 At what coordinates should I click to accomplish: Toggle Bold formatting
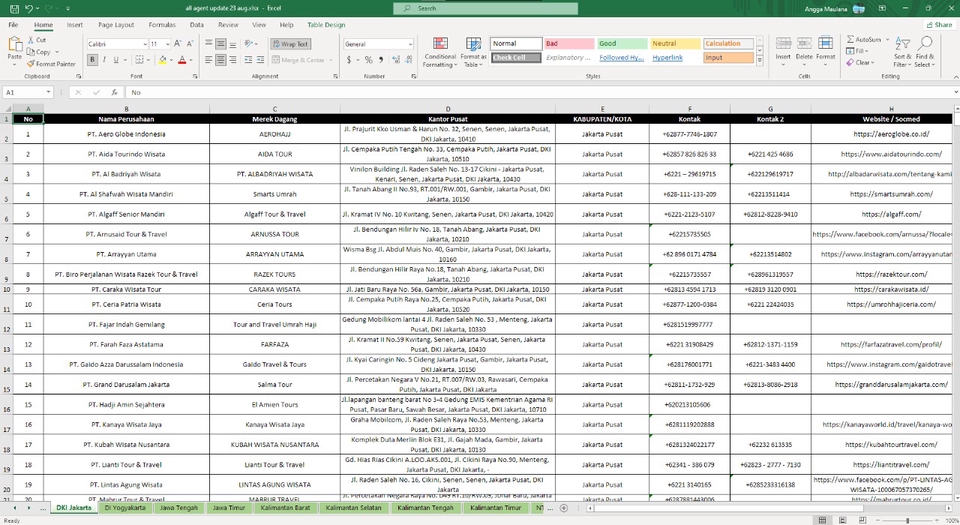click(92, 60)
